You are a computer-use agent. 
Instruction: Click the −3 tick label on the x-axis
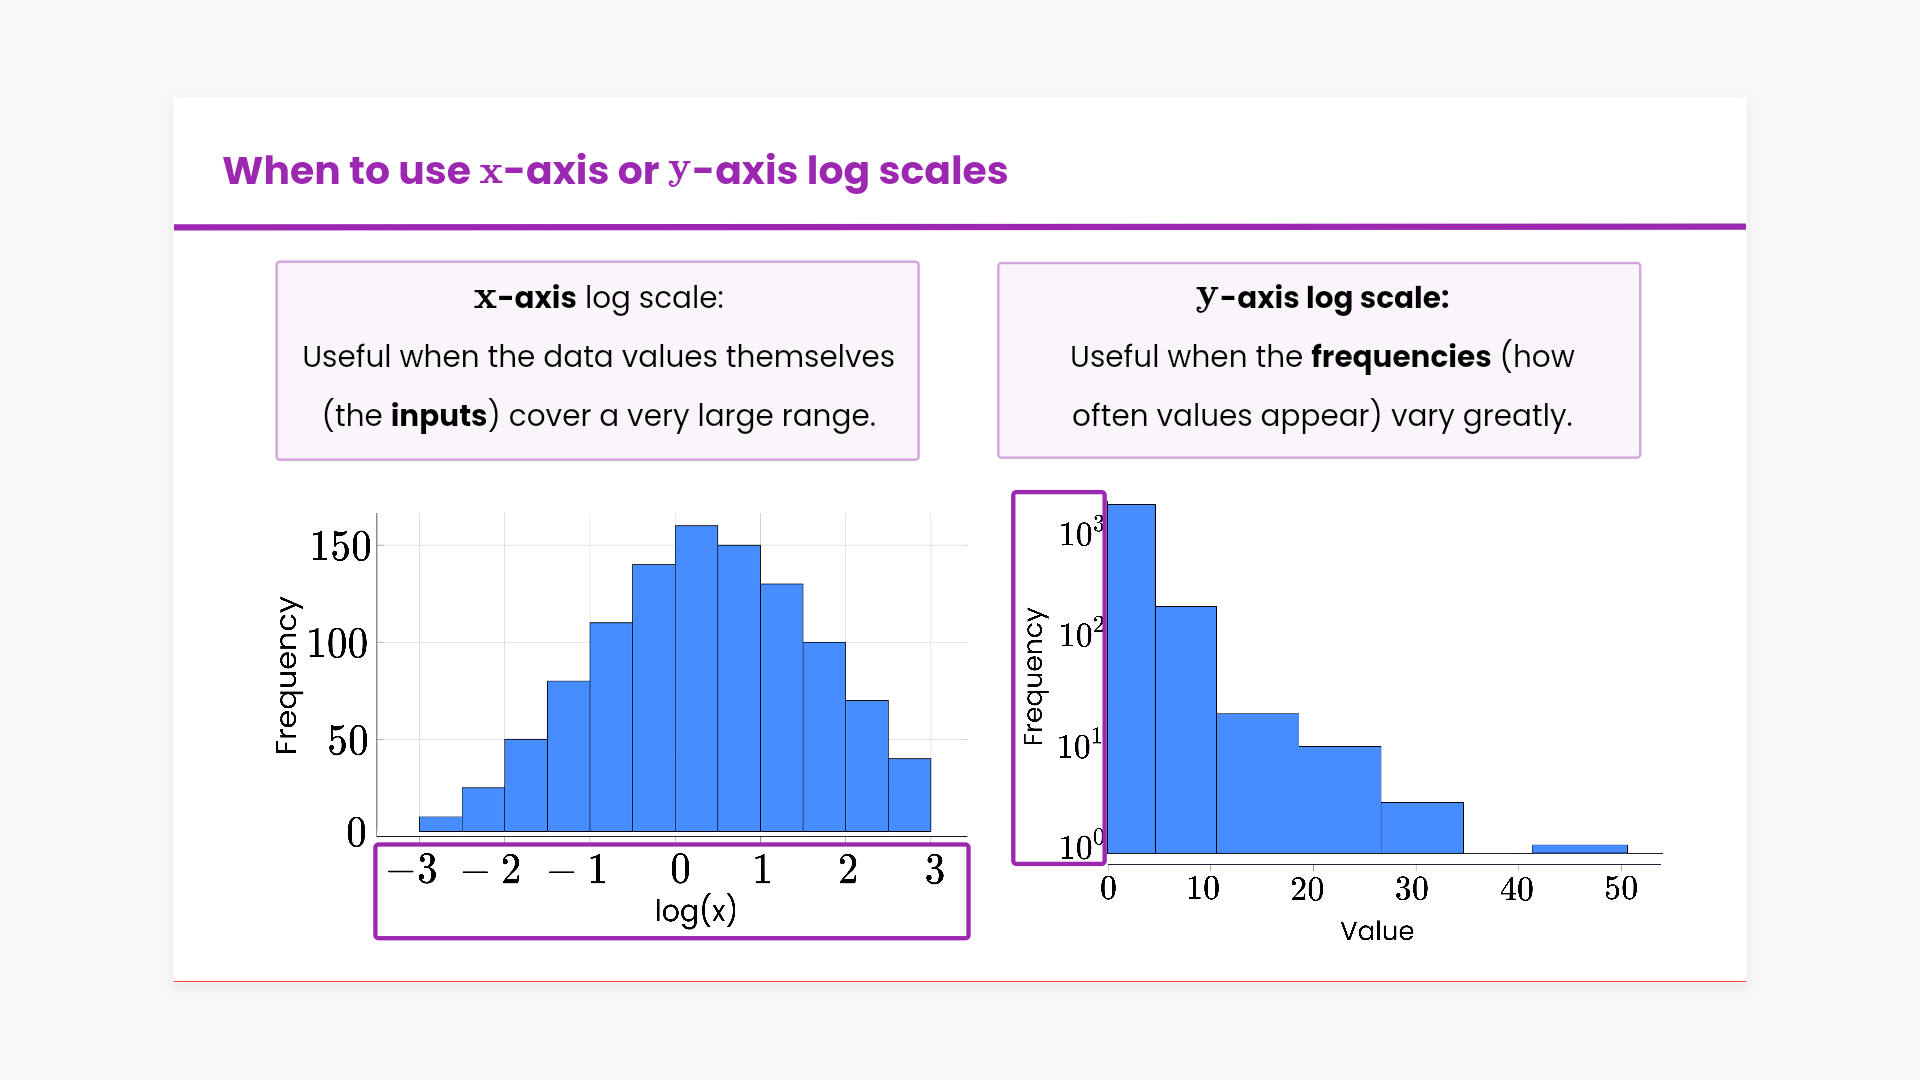click(413, 869)
